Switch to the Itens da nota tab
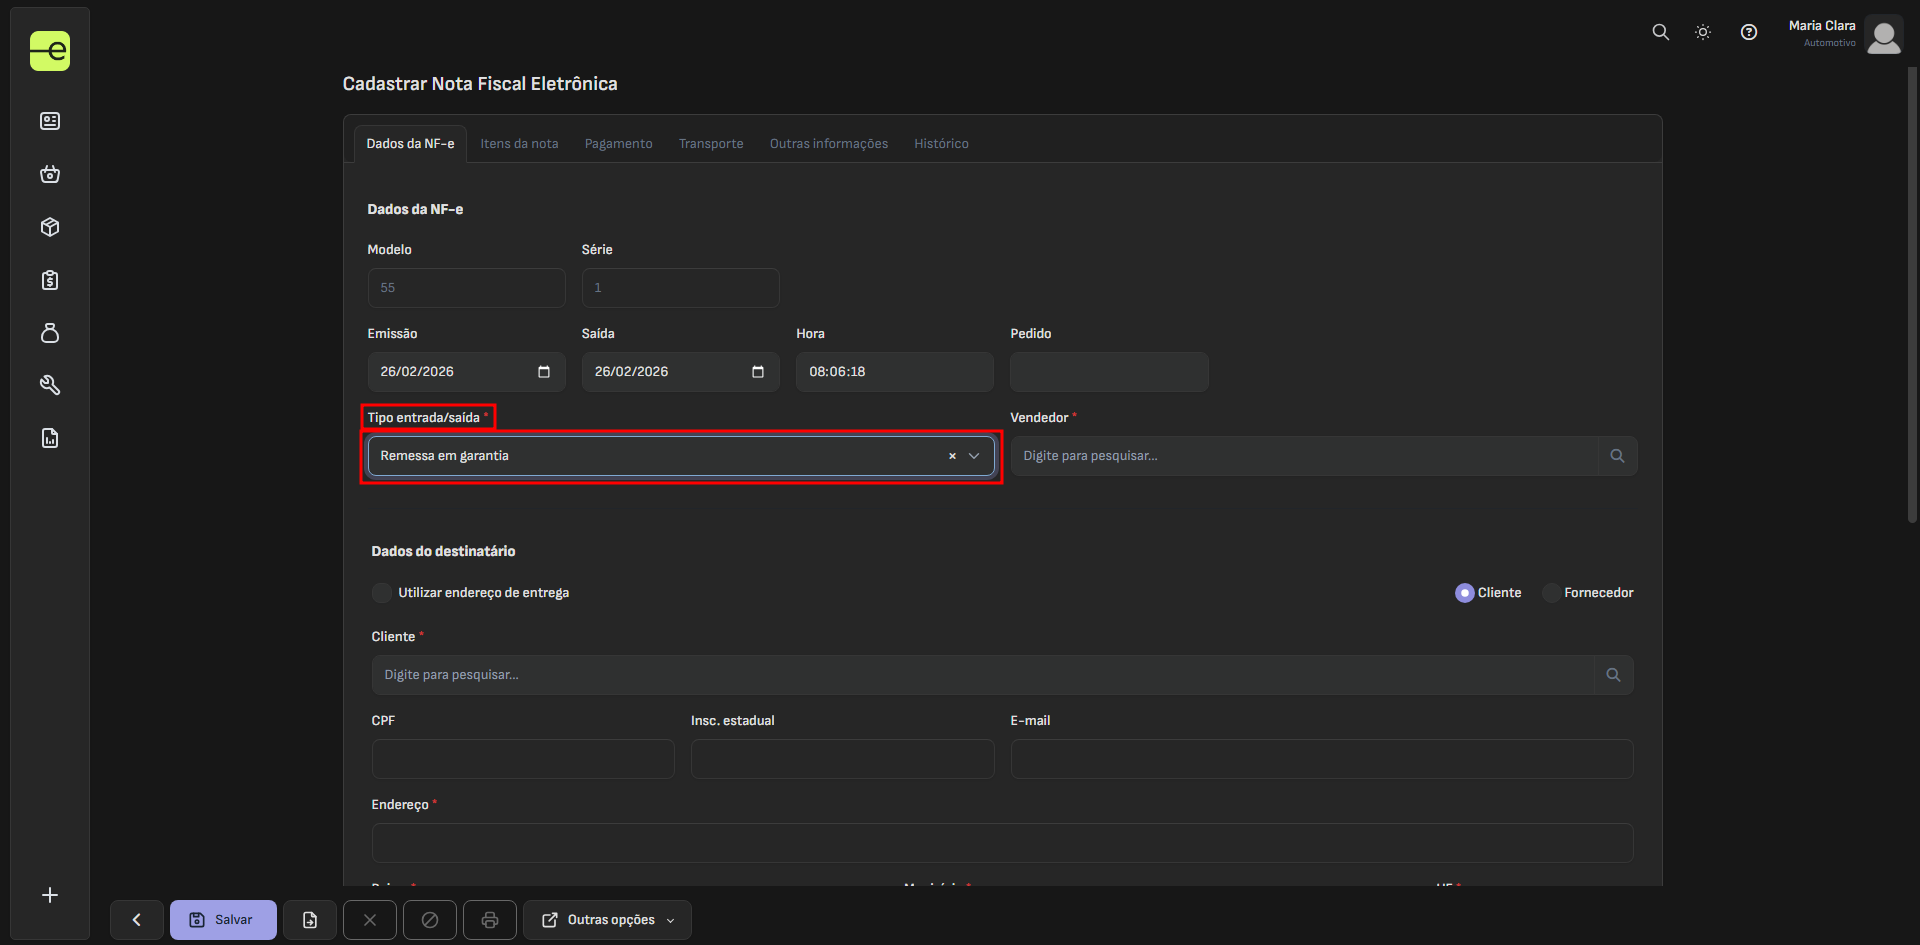The width and height of the screenshot is (1920, 945). pos(519,144)
